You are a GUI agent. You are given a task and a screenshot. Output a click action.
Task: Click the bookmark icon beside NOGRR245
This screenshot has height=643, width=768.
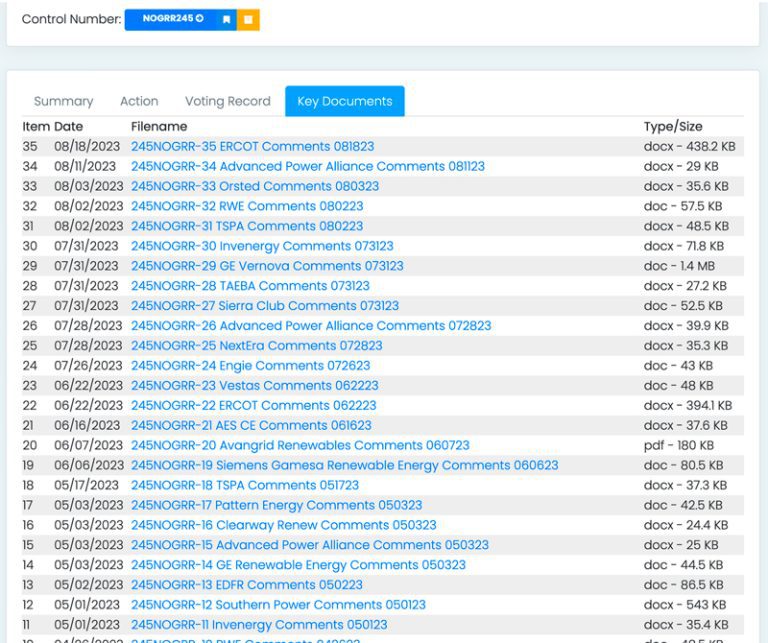pos(226,20)
